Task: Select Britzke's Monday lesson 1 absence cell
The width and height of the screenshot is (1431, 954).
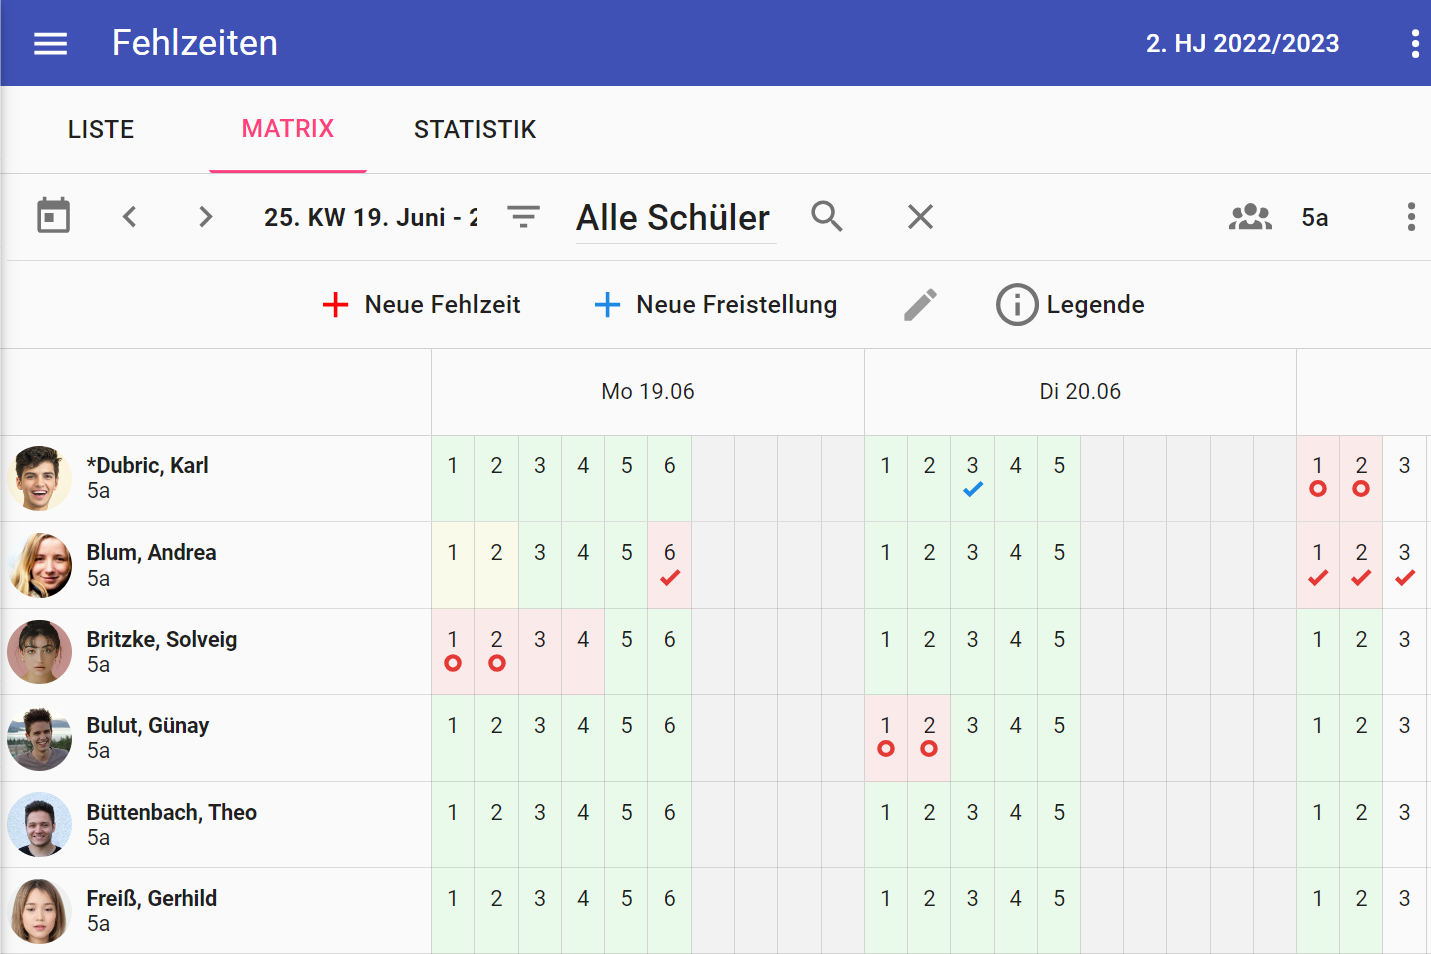Action: 453,651
